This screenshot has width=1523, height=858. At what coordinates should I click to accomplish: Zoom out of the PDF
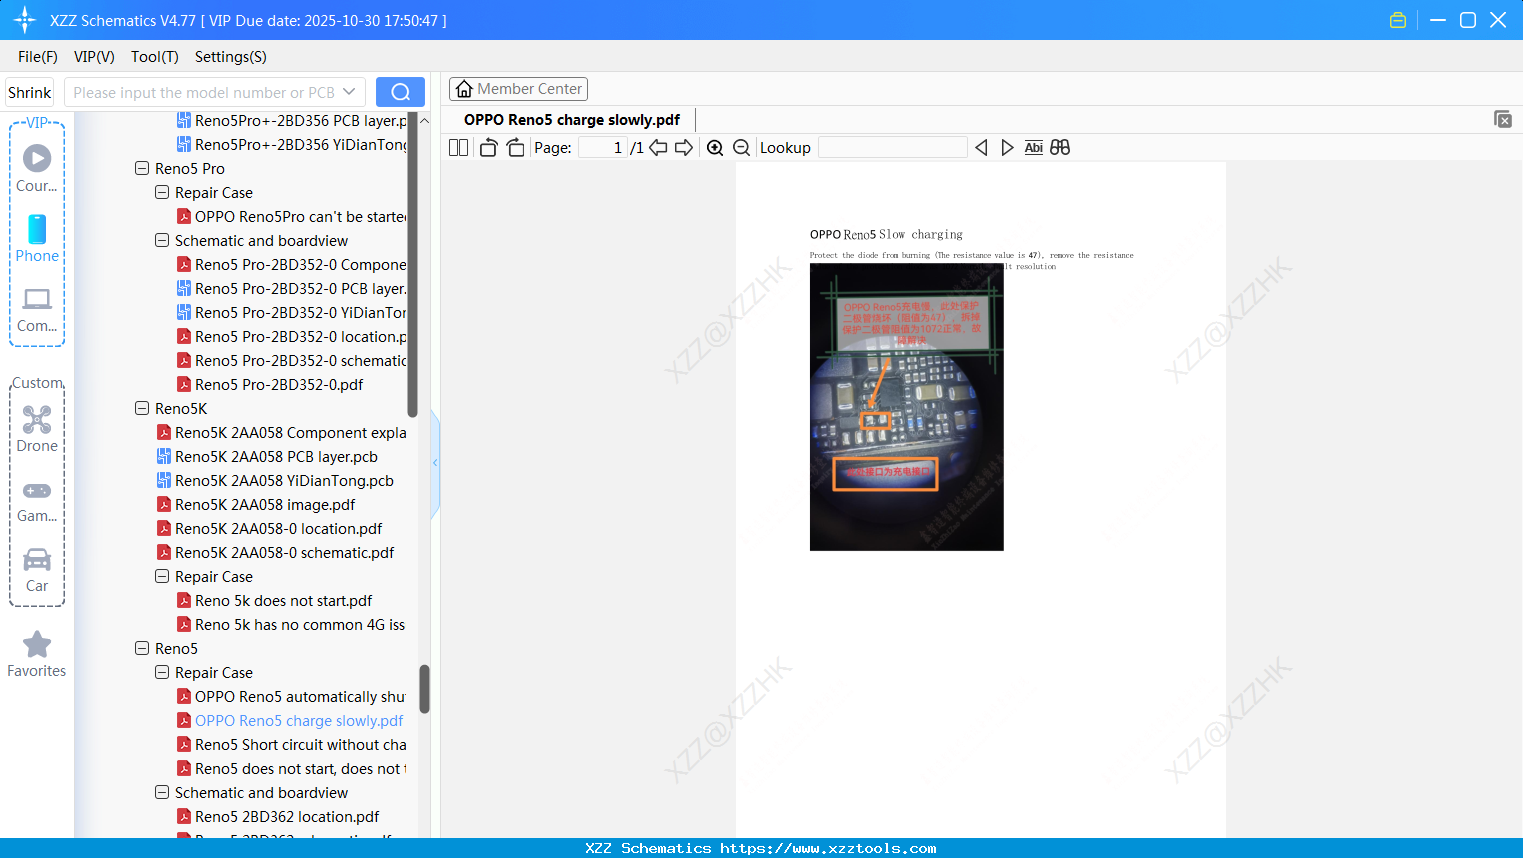[x=742, y=148]
